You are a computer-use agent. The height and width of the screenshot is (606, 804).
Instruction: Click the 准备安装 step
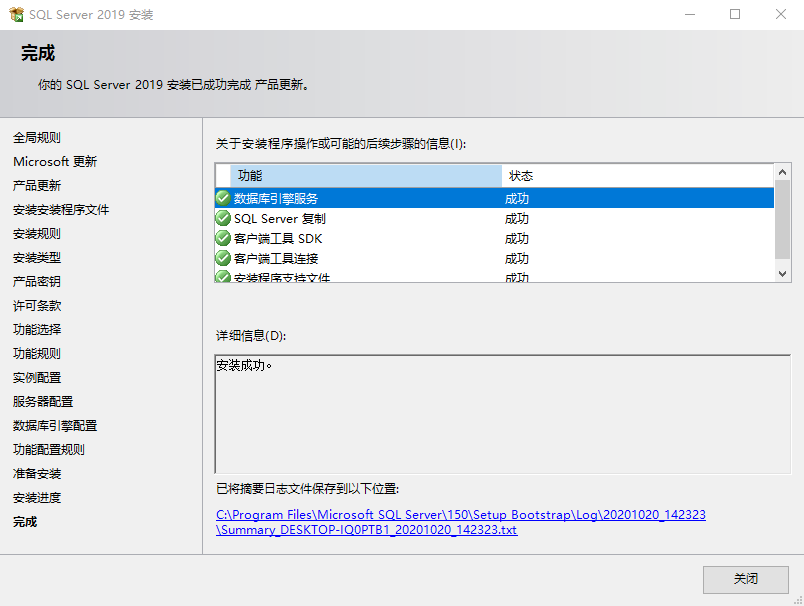(x=37, y=474)
